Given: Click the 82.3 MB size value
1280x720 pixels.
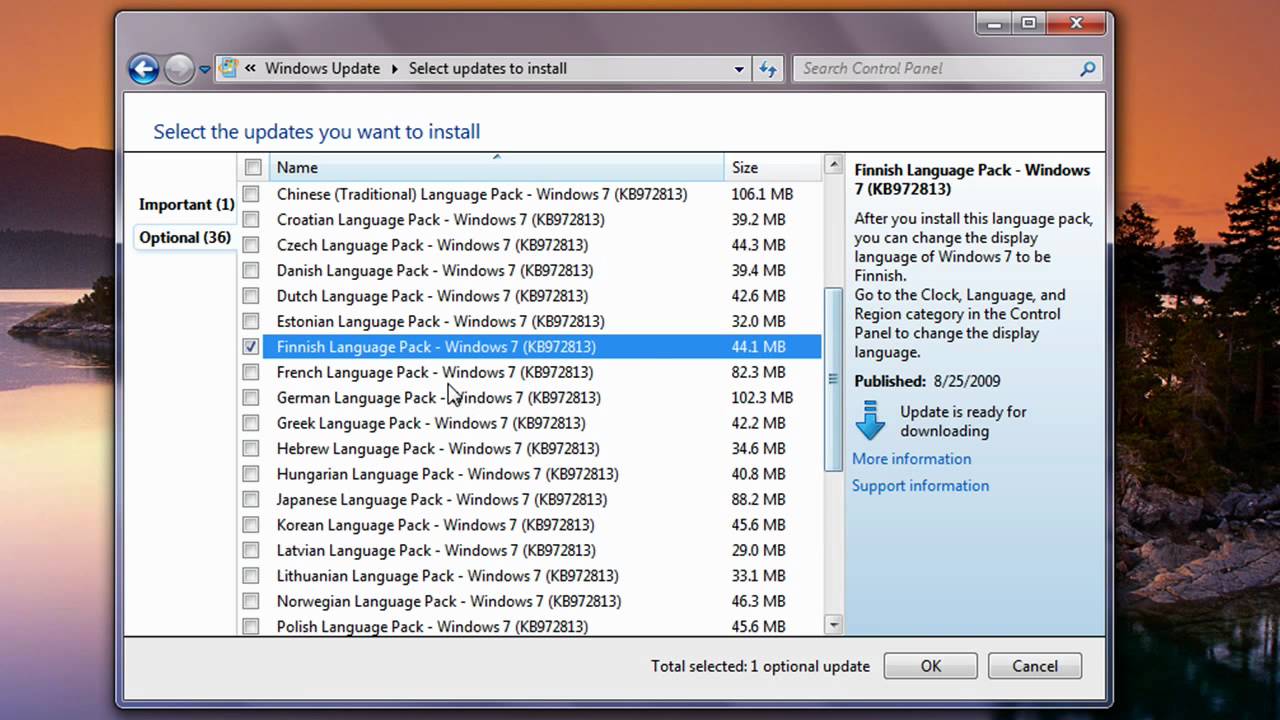Looking at the screenshot, I should (758, 372).
